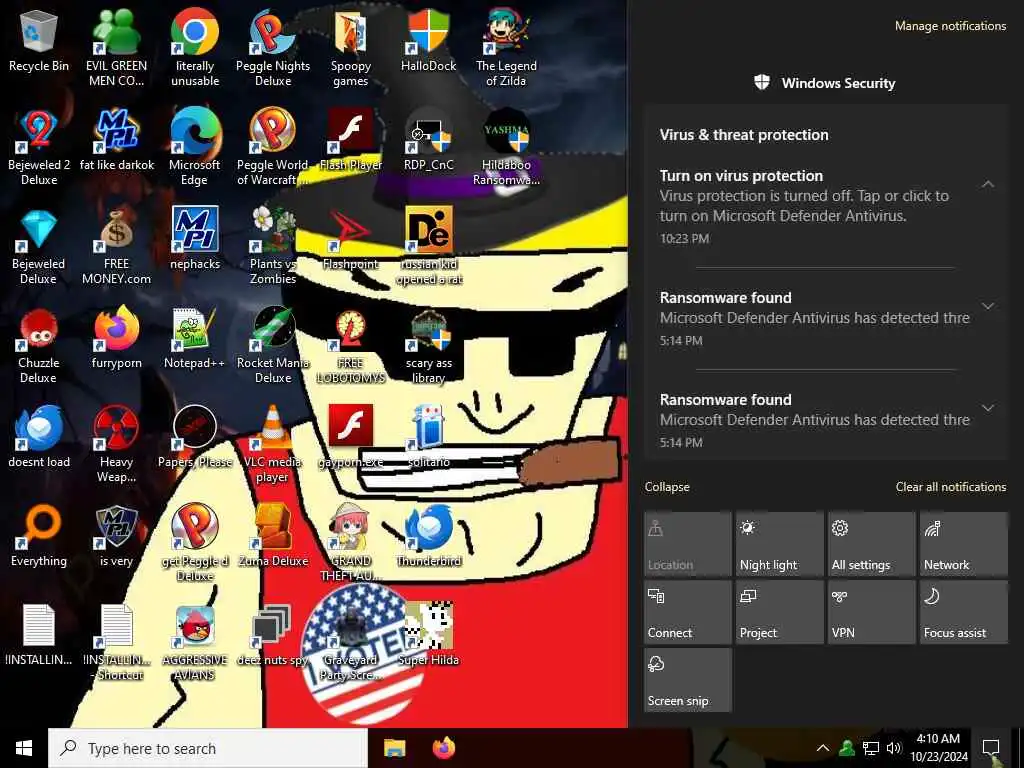Screen dimensions: 1024x768
Task: Toggle the Network quick action tile
Action: 964,544
